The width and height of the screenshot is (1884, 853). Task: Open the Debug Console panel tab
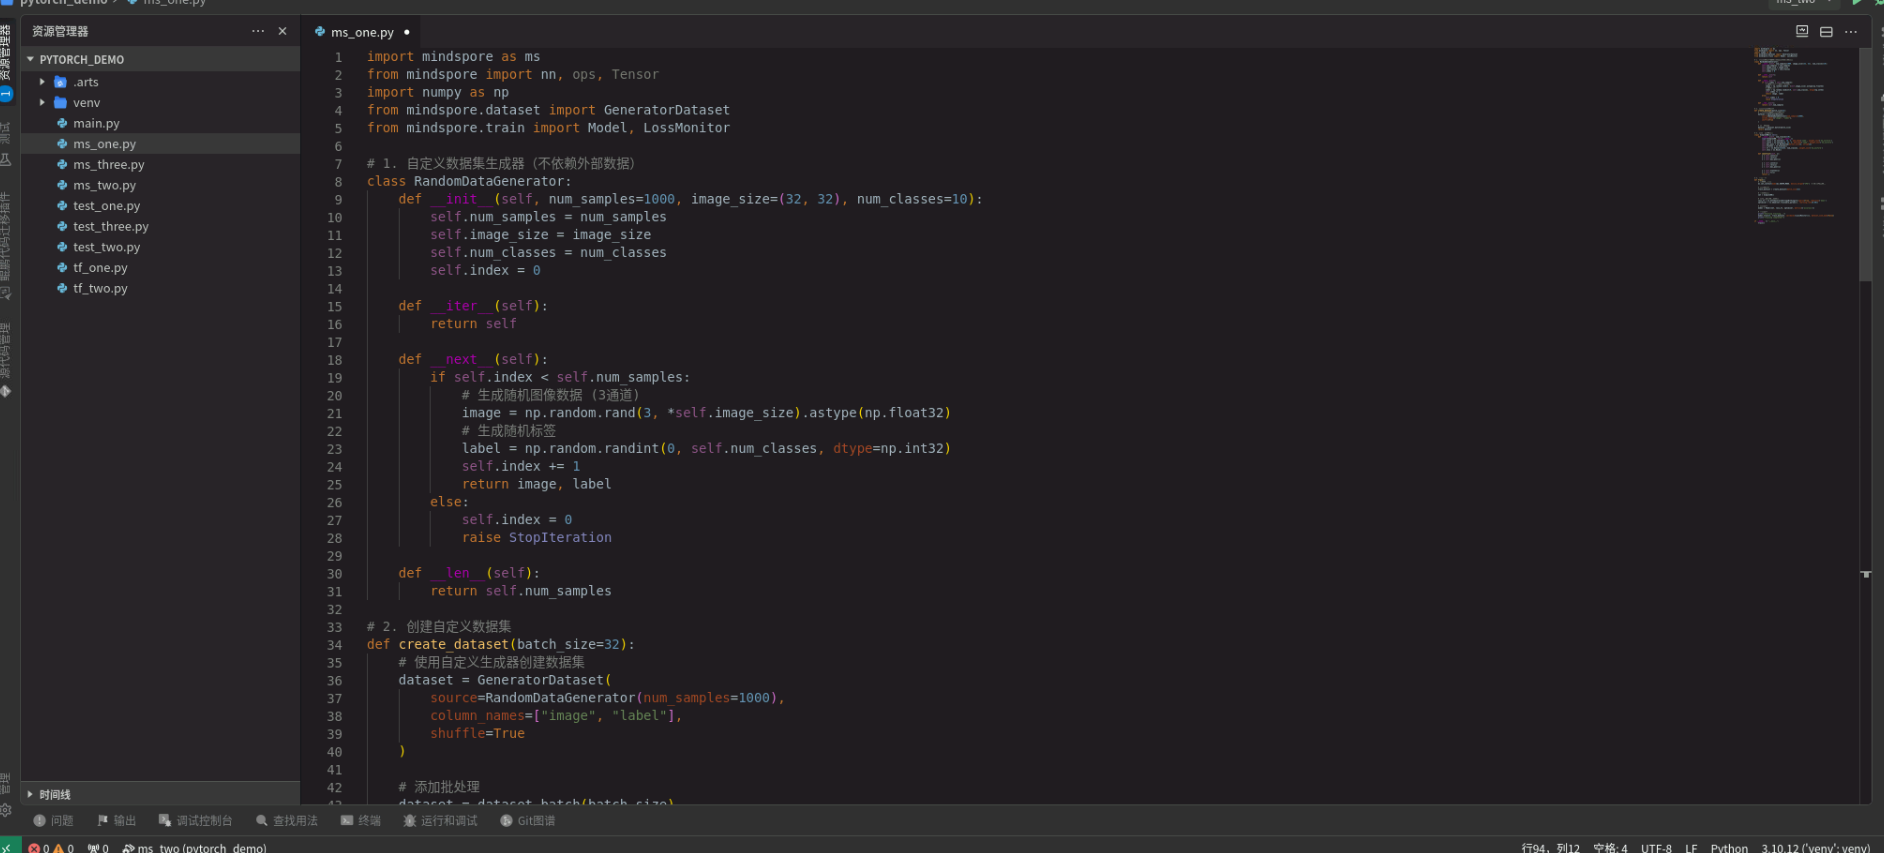click(195, 821)
